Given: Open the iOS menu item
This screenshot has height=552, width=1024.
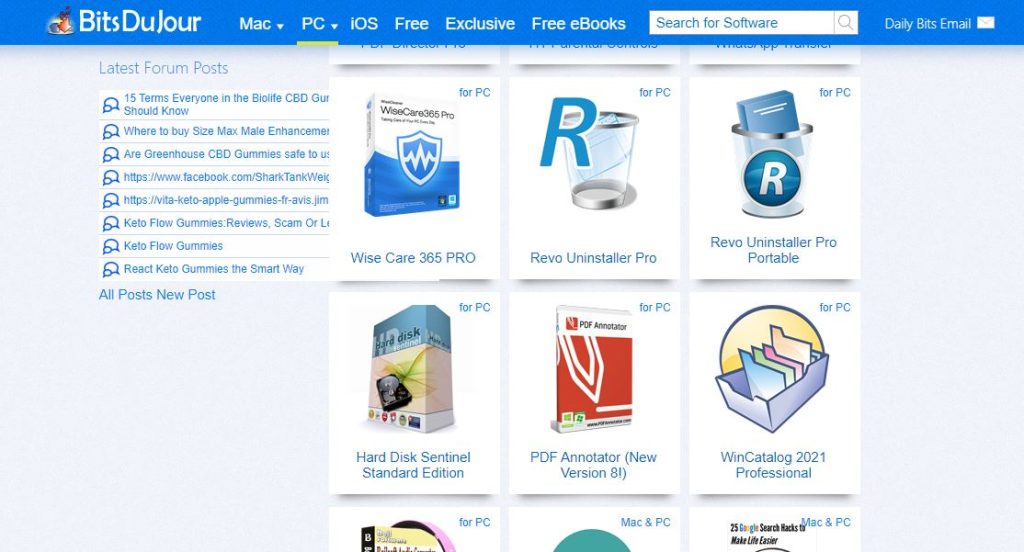Looking at the screenshot, I should [364, 24].
